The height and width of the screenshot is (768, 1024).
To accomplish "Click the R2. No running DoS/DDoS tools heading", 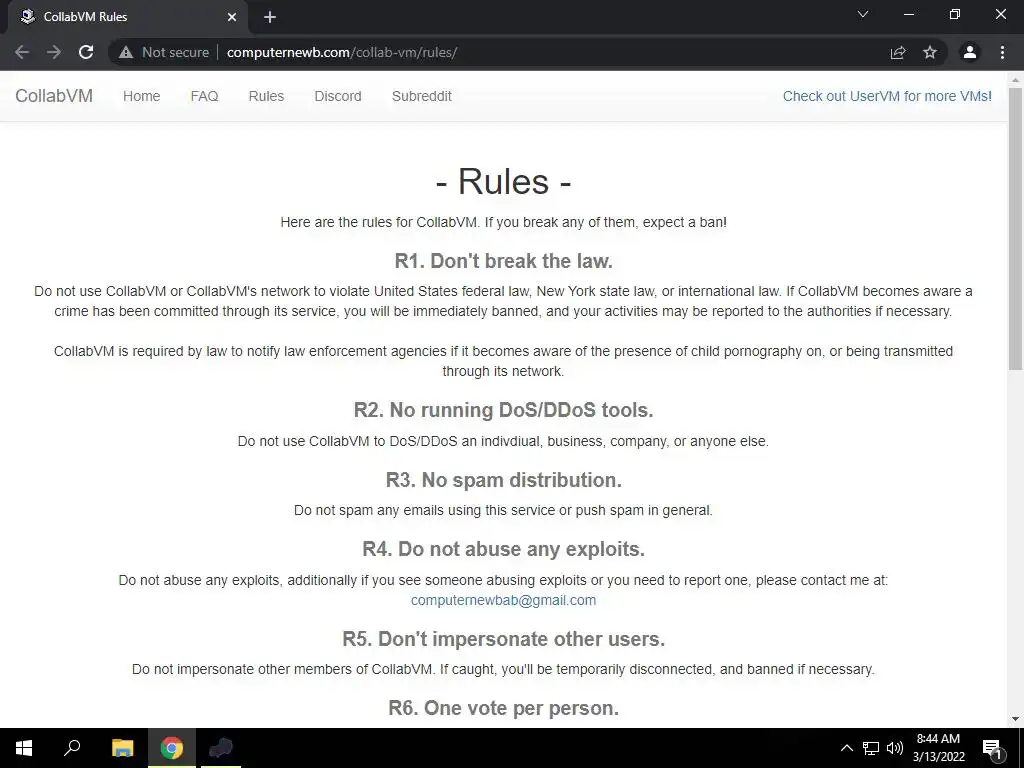I will point(504,410).
